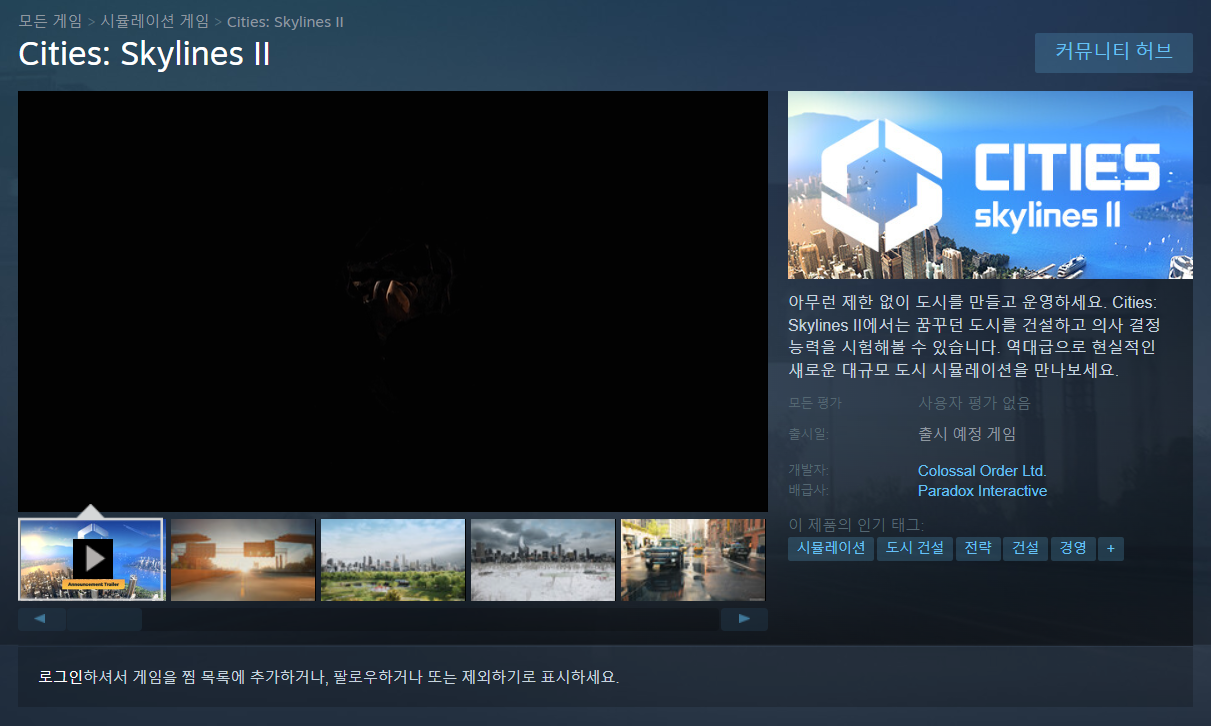The height and width of the screenshot is (726, 1211).
Task: Click the Cities Skylines II header image
Action: pos(990,185)
